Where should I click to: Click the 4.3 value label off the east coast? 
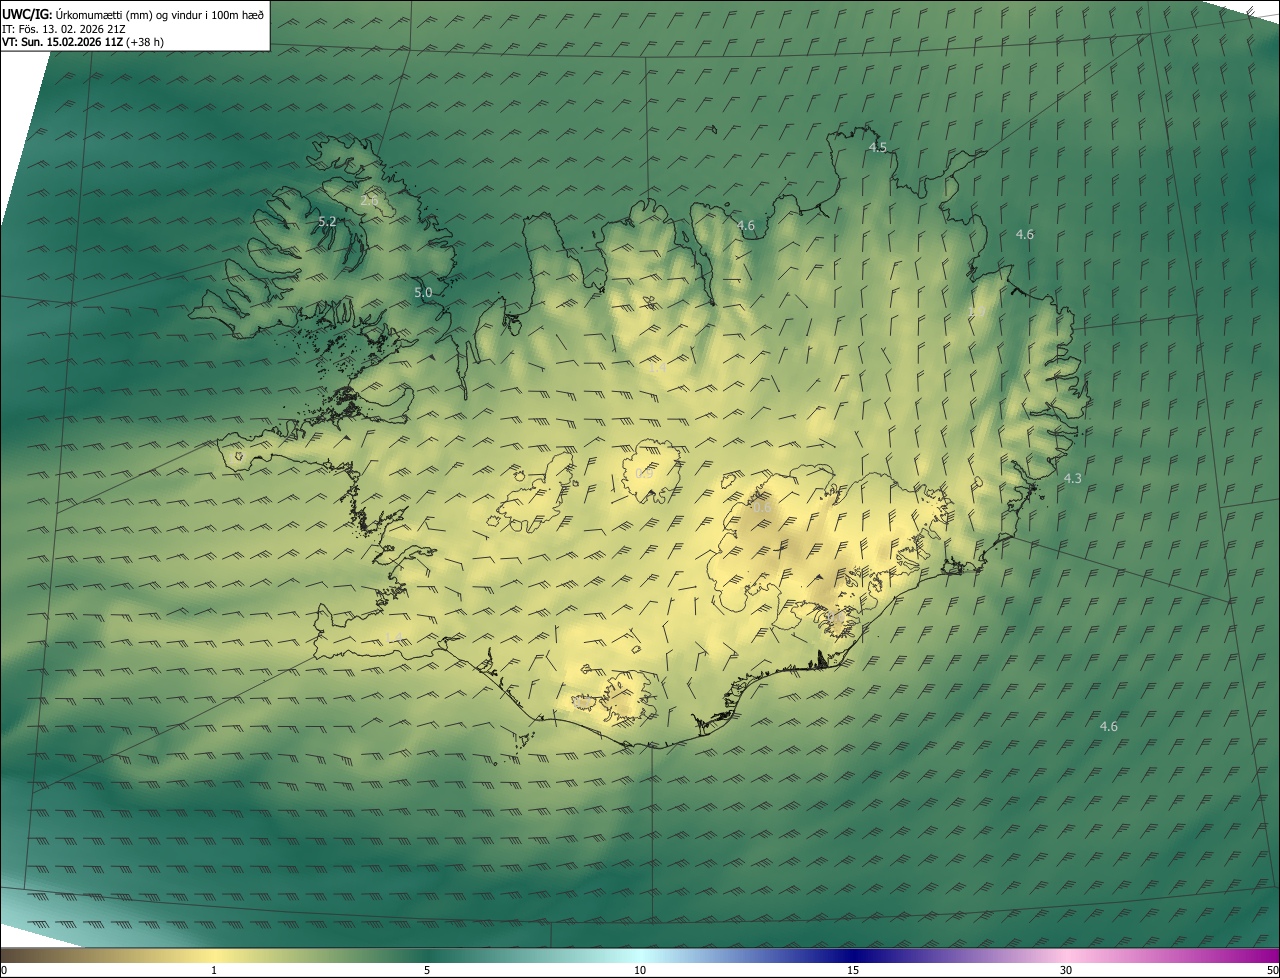coord(1072,478)
